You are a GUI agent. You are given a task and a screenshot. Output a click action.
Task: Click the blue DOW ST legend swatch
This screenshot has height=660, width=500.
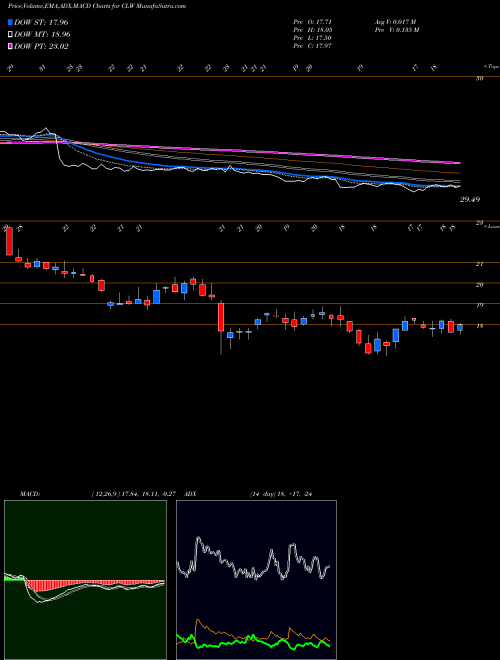coord(11,22)
